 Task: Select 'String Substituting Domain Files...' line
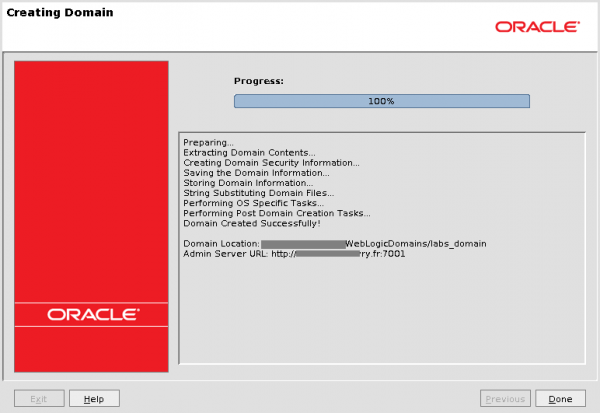[259, 193]
